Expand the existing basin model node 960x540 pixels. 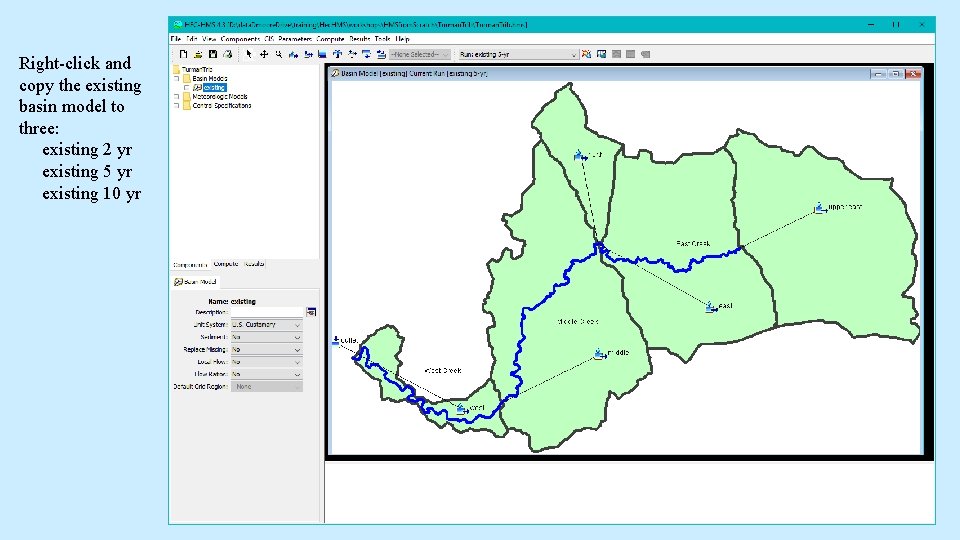(187, 88)
